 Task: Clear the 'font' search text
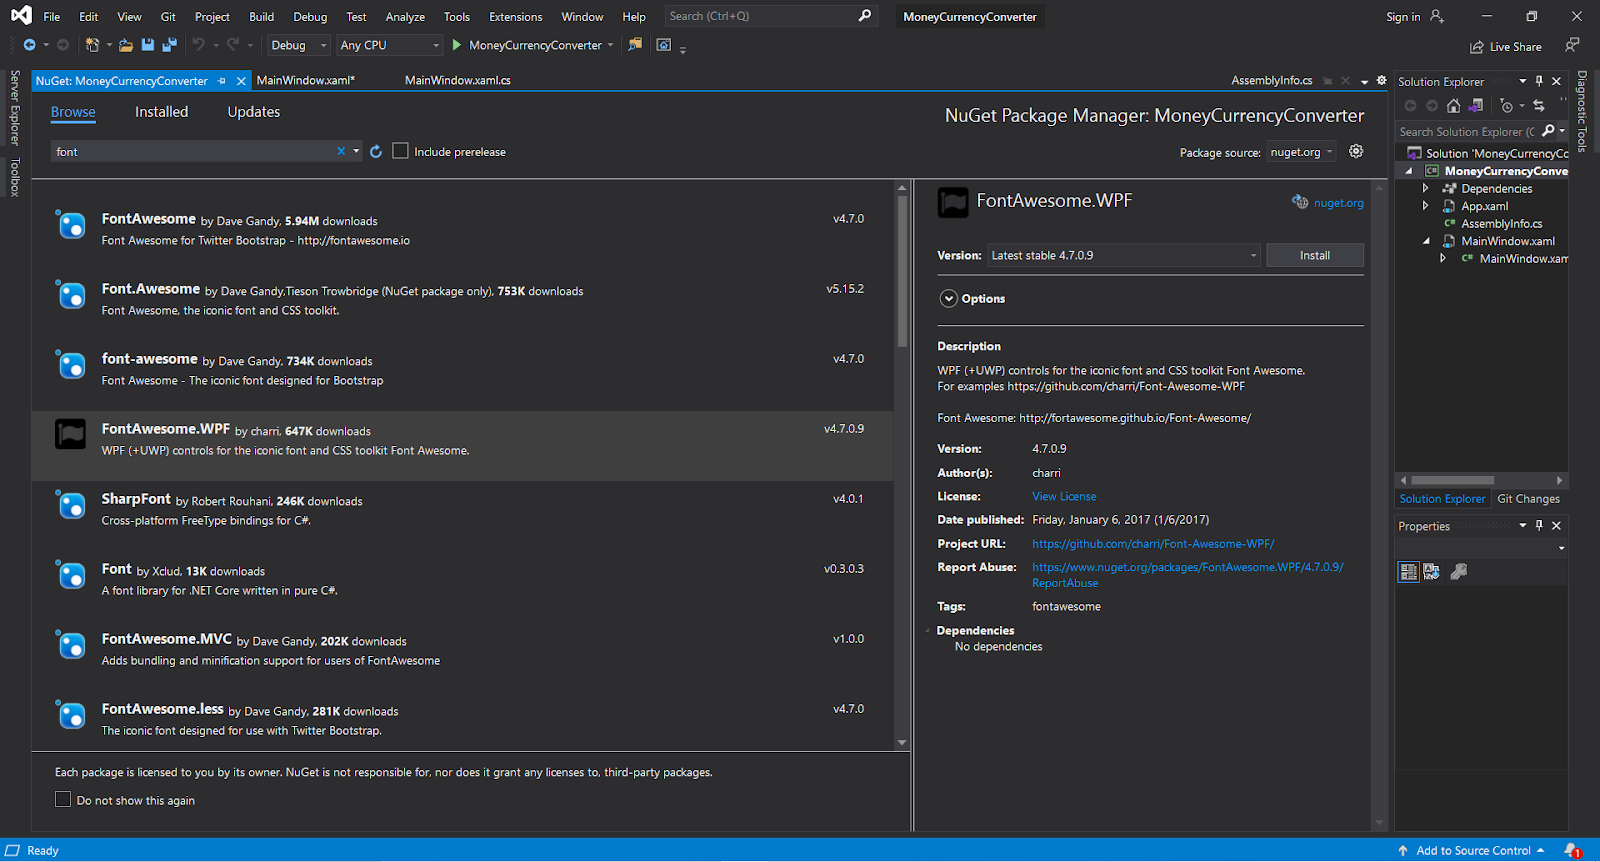(x=341, y=152)
